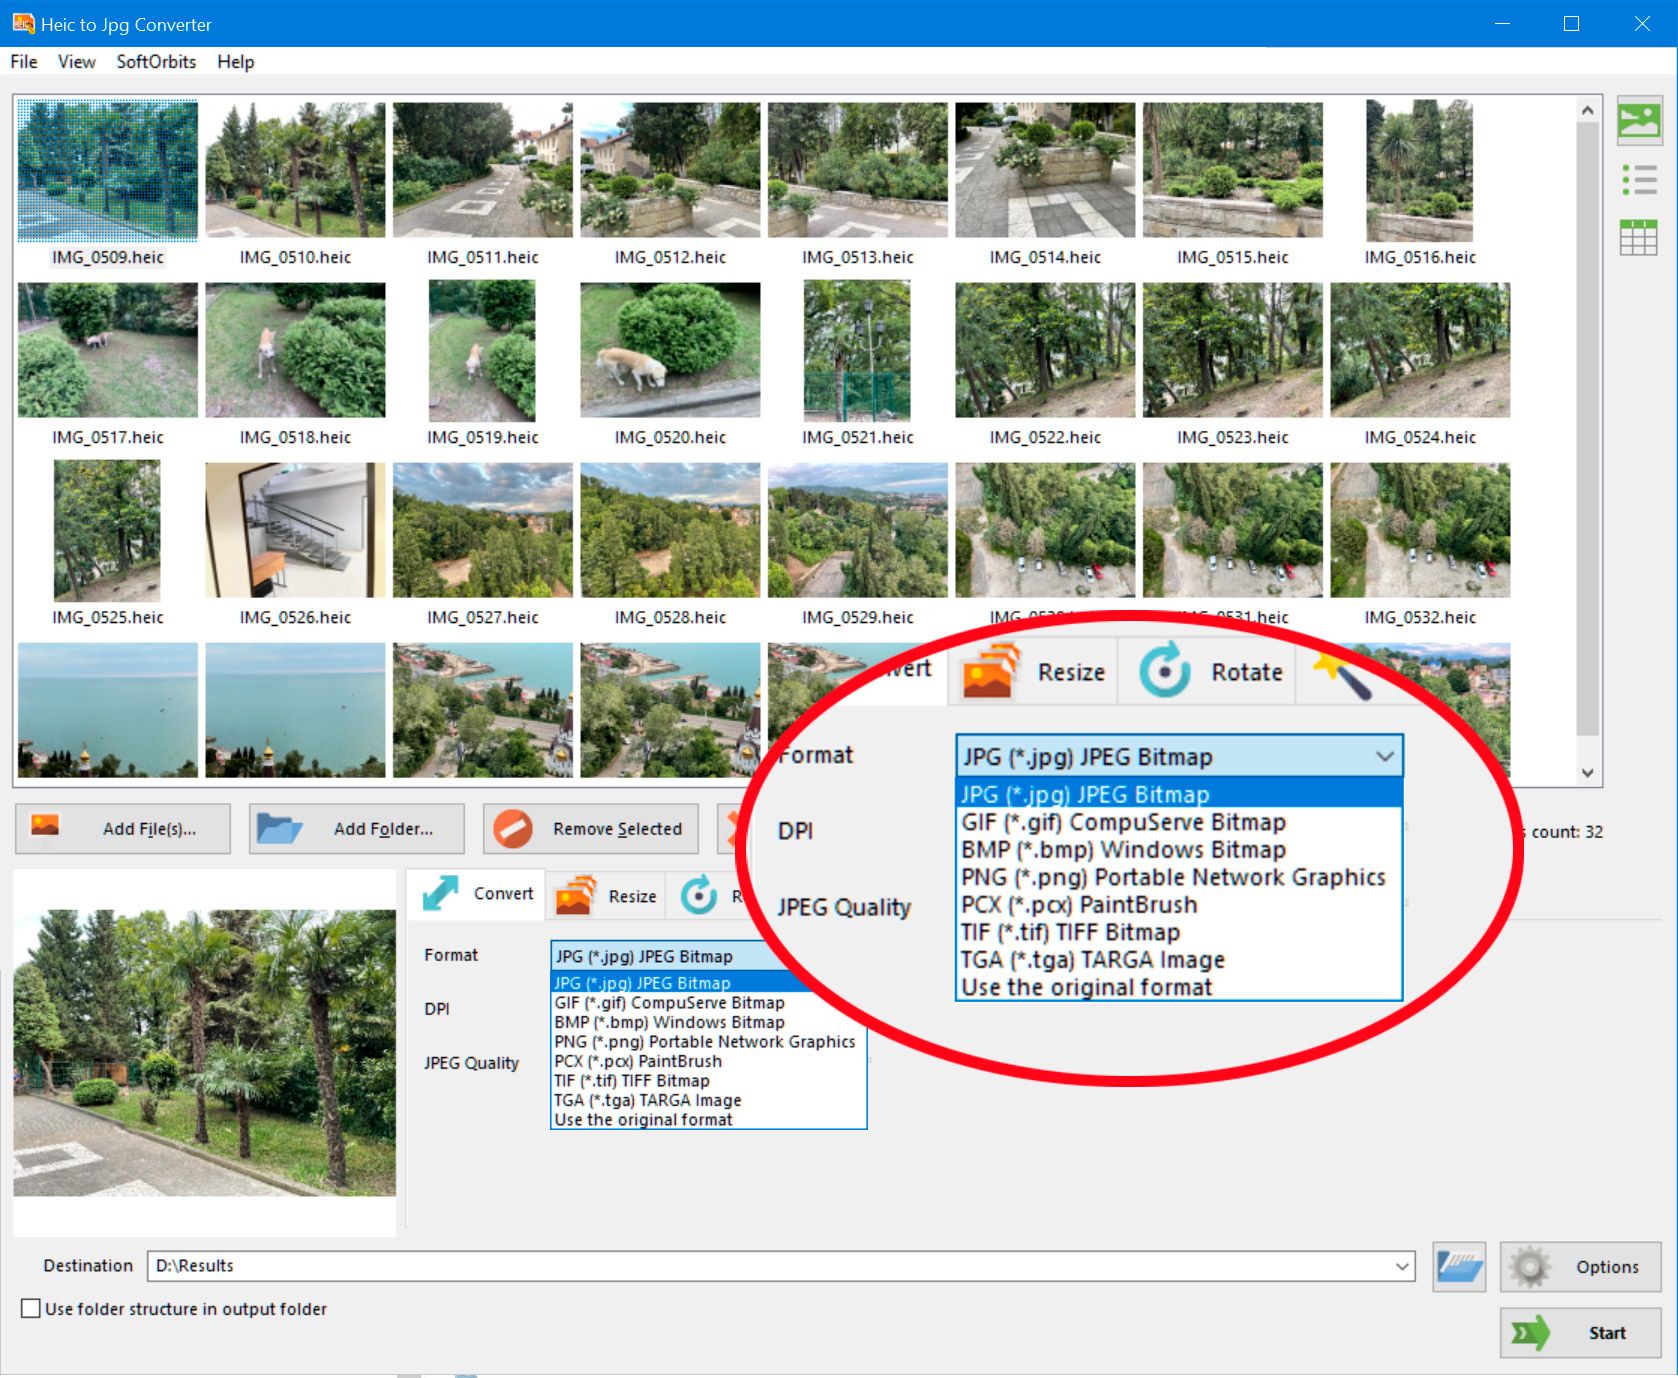
Task: Select PNG Portable Network Graphics from format list
Action: (x=1173, y=877)
